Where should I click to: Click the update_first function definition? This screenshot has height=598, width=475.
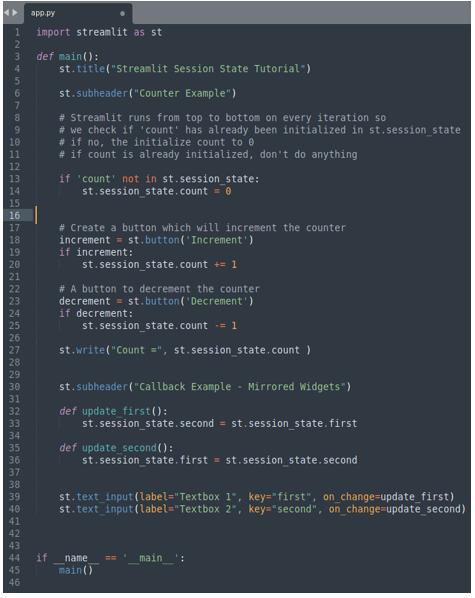[113, 411]
